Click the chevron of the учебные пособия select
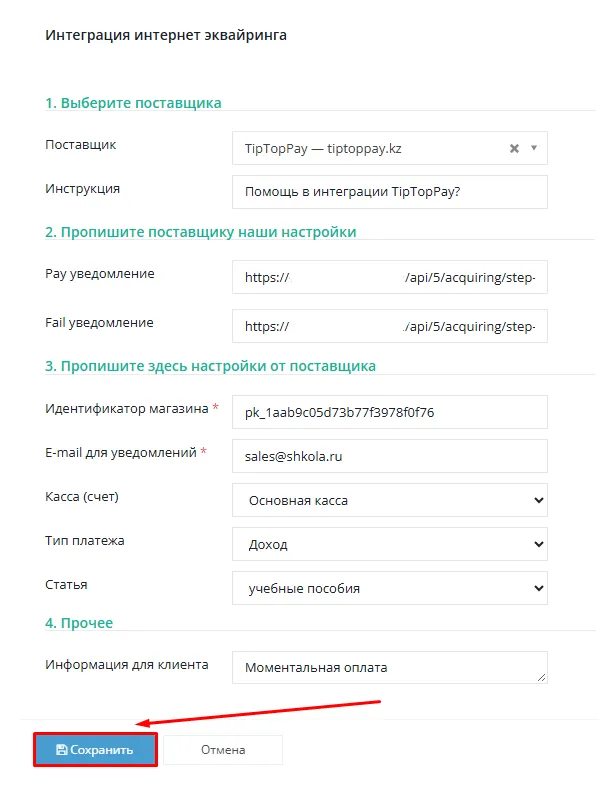This screenshot has height=792, width=599. [x=538, y=588]
